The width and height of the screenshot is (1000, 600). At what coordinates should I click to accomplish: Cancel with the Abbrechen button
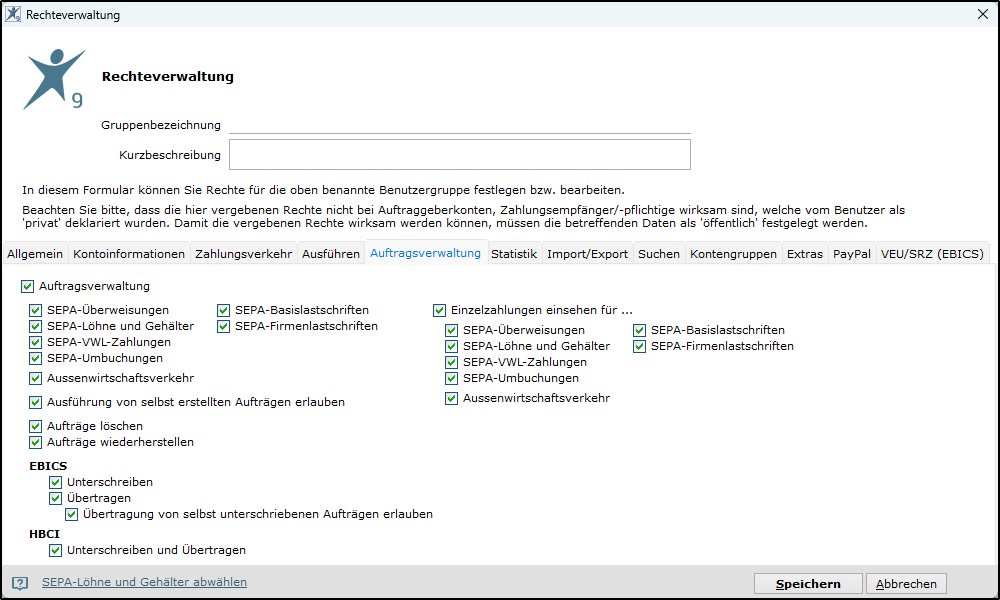pos(906,584)
